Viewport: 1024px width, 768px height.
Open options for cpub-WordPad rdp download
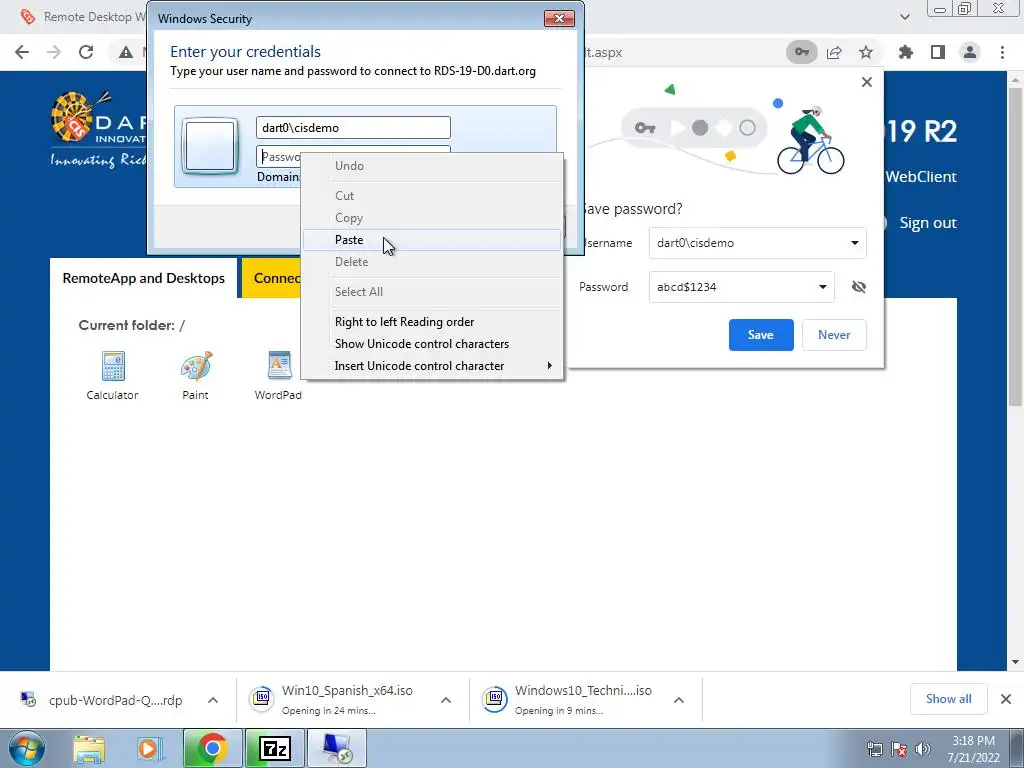point(213,700)
